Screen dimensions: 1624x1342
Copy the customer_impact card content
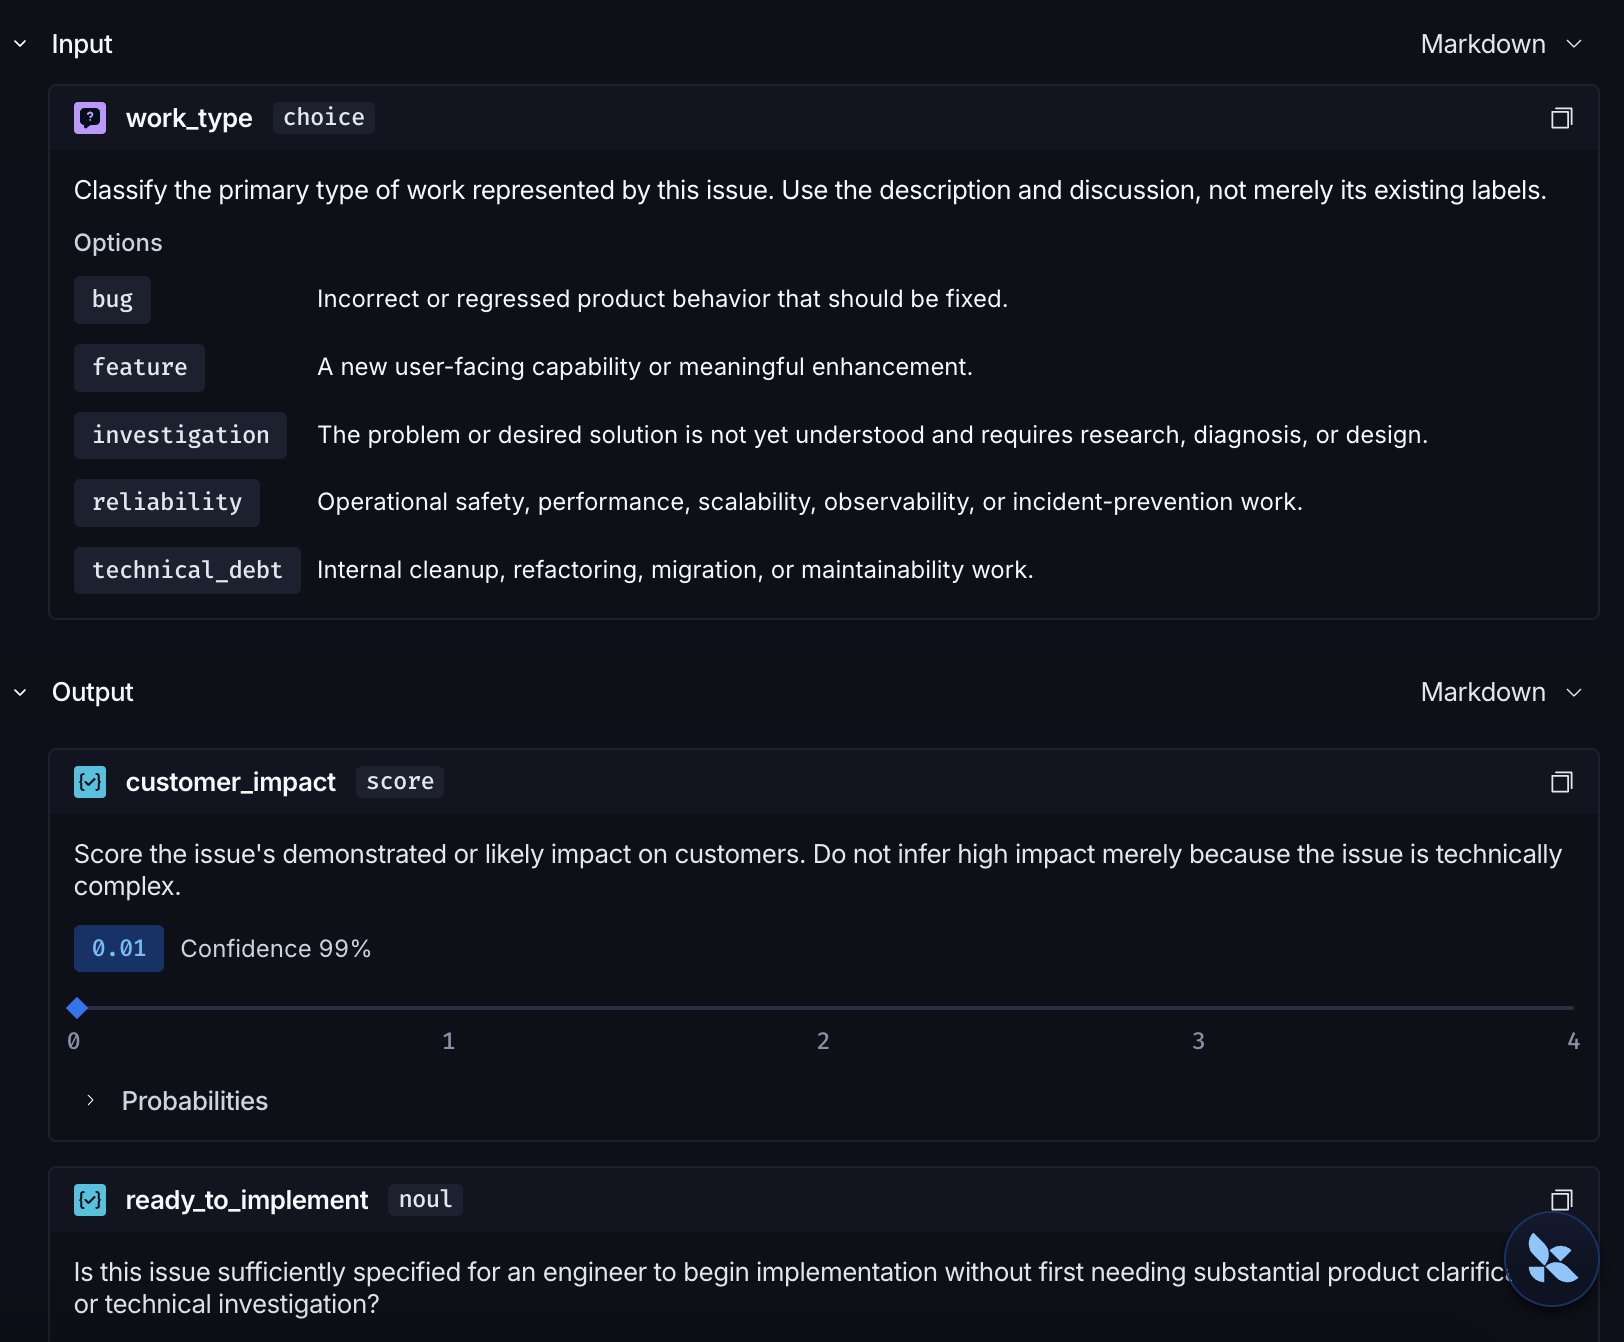tap(1561, 782)
